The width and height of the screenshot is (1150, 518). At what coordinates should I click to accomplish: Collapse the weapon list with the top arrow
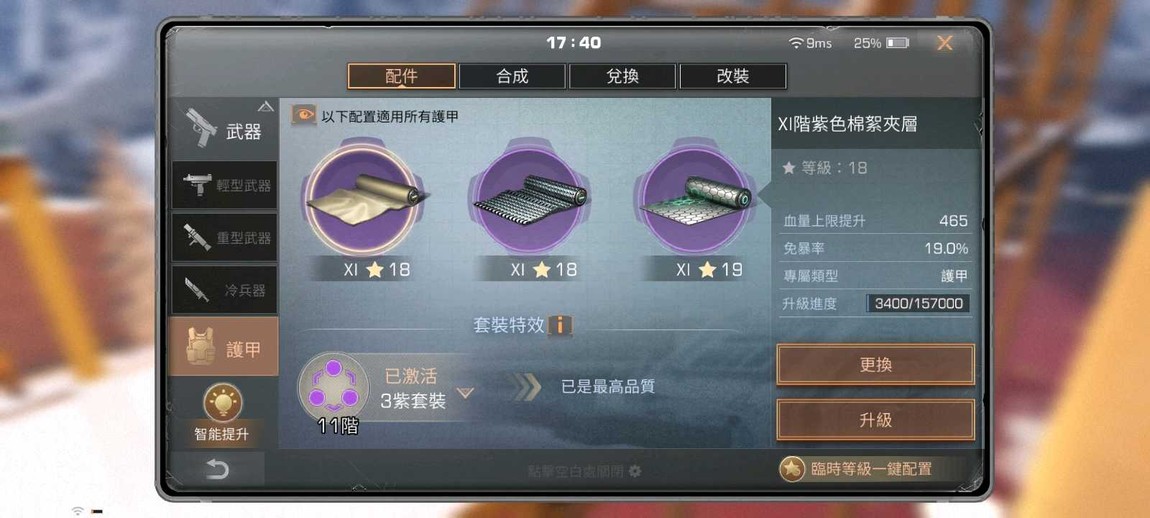click(265, 106)
